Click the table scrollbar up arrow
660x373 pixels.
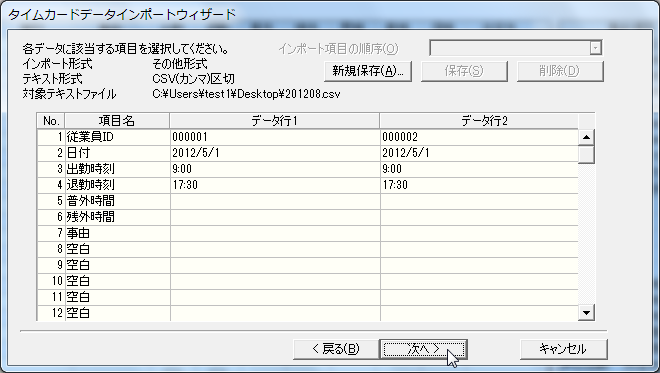click(586, 137)
